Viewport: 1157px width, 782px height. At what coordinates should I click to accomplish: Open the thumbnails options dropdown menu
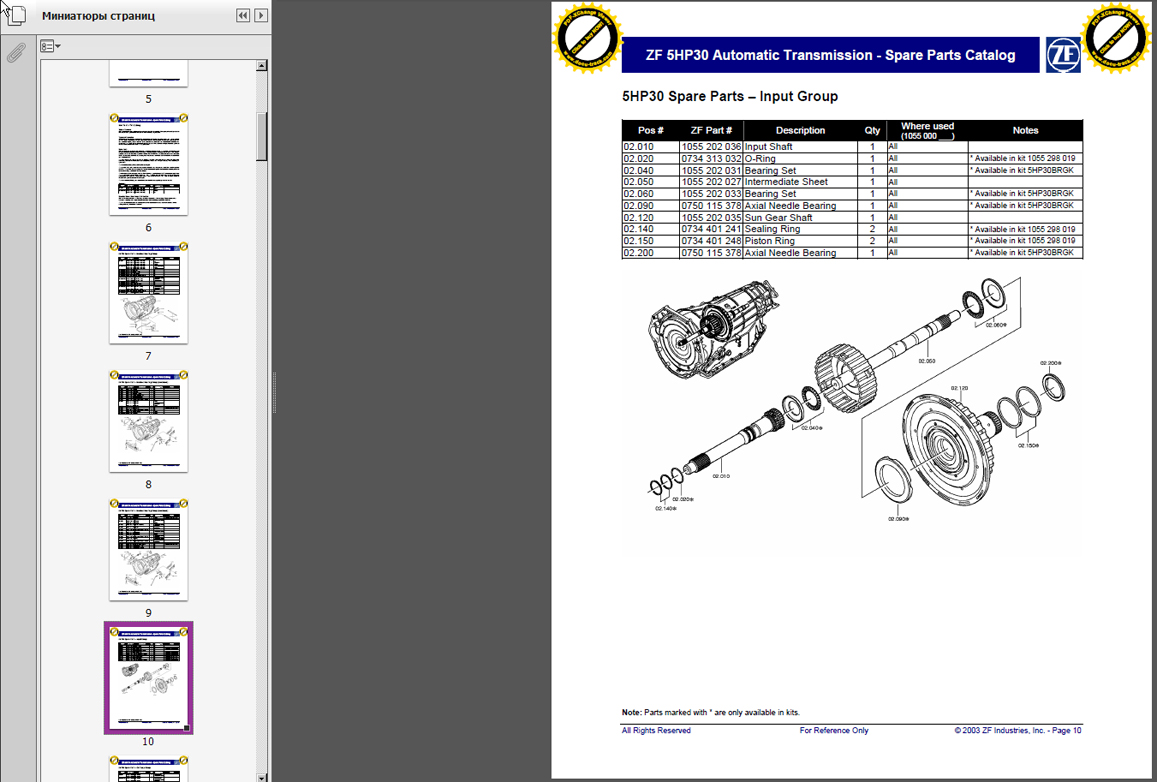50,46
